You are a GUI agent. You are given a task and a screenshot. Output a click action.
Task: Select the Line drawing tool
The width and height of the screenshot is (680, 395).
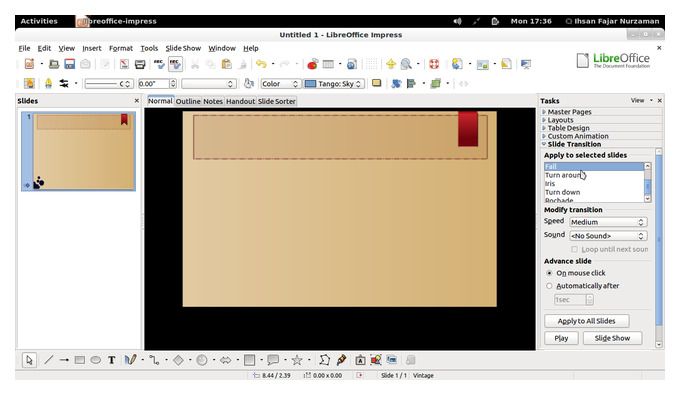[48, 360]
